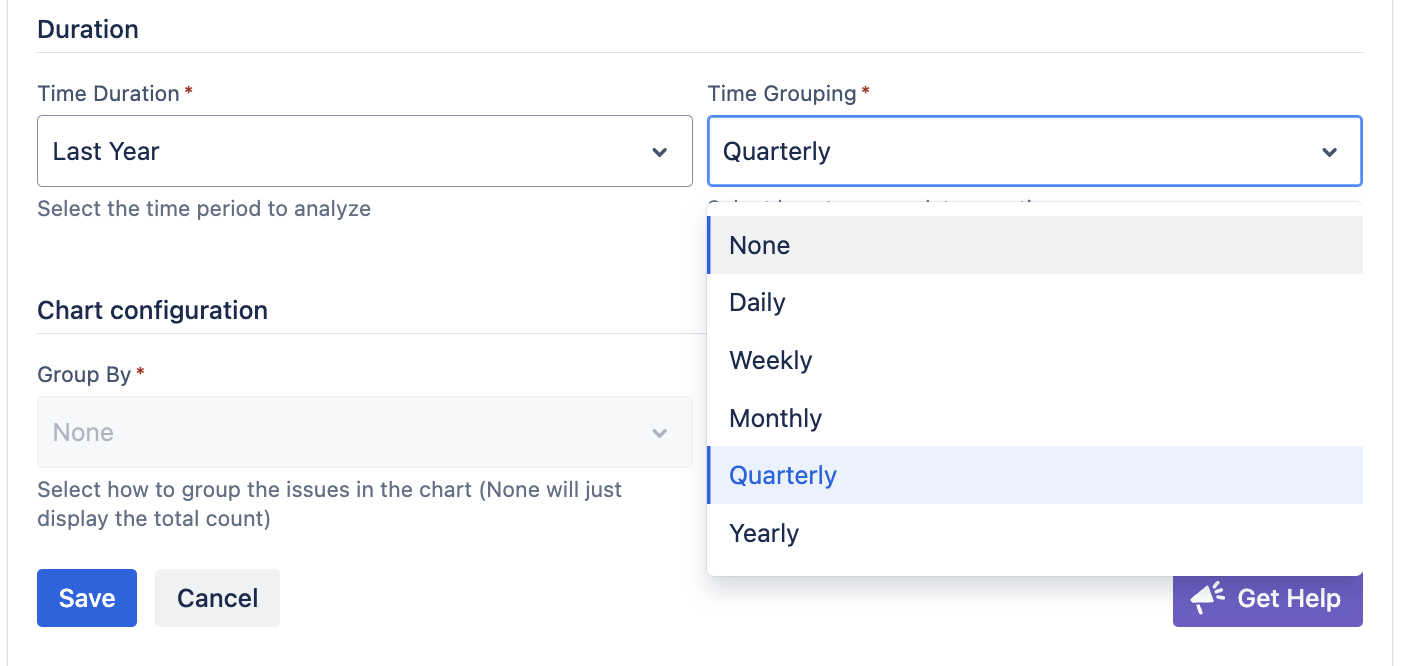Click the greyed-out Group By chevron arrow
The image size is (1402, 666).
coord(660,433)
